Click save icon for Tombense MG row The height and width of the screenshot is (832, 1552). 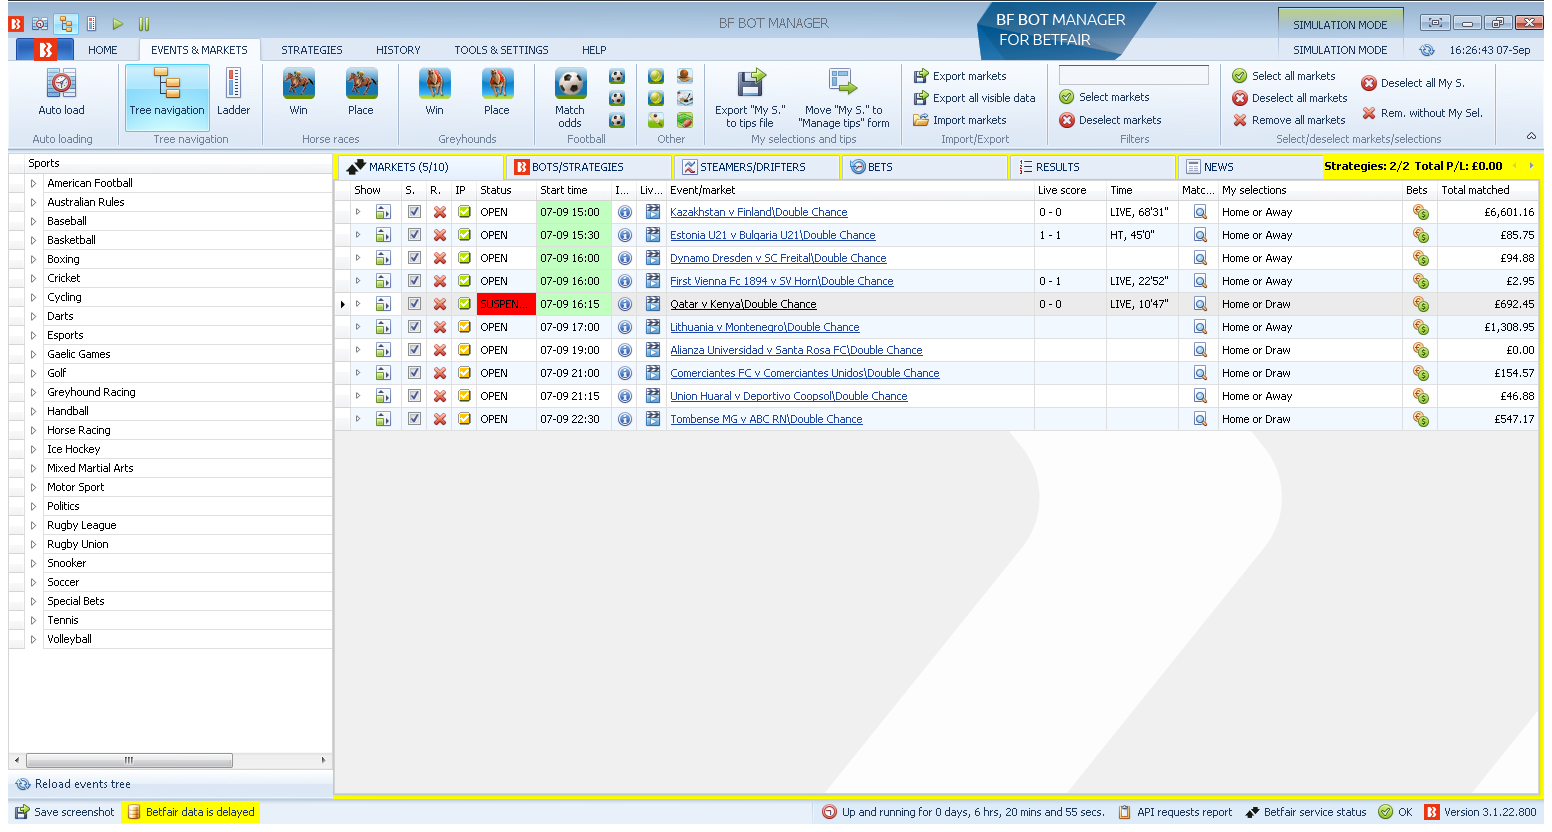pos(383,419)
